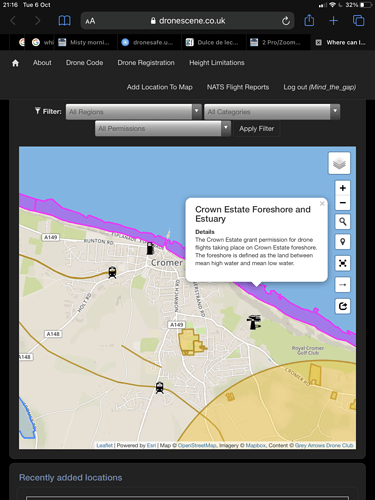The height and width of the screenshot is (500, 375).
Task: Open the map layers control
Action: (339, 163)
